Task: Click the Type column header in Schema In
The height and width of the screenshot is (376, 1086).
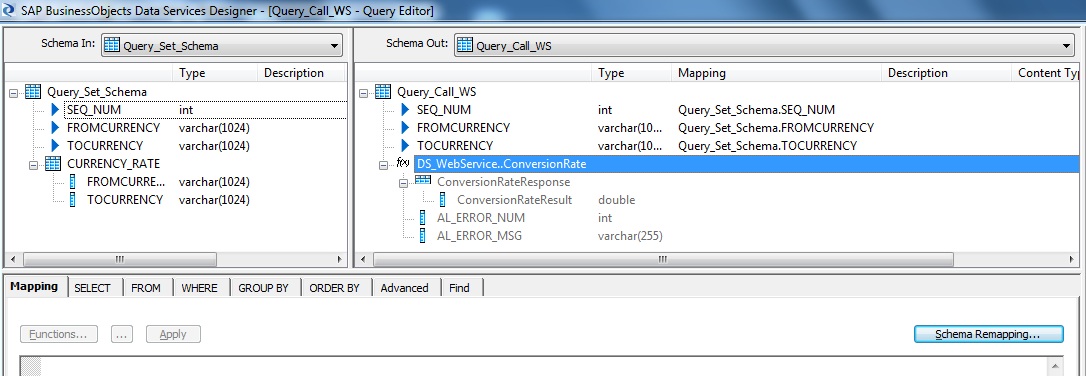Action: pyautogui.click(x=215, y=73)
